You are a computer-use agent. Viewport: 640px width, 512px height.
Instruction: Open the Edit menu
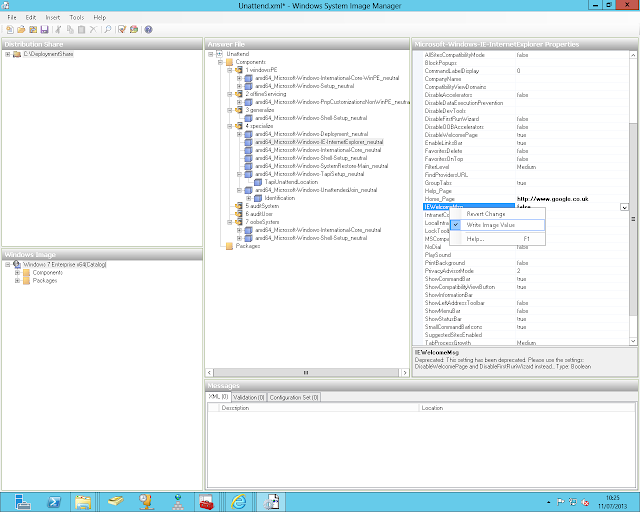(x=31, y=18)
